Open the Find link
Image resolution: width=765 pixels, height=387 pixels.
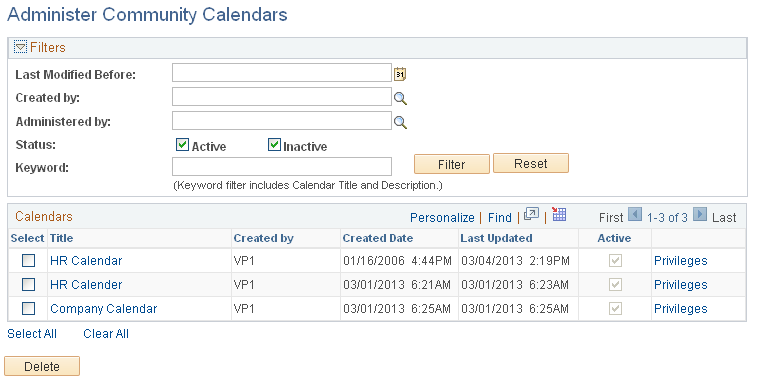[500, 218]
